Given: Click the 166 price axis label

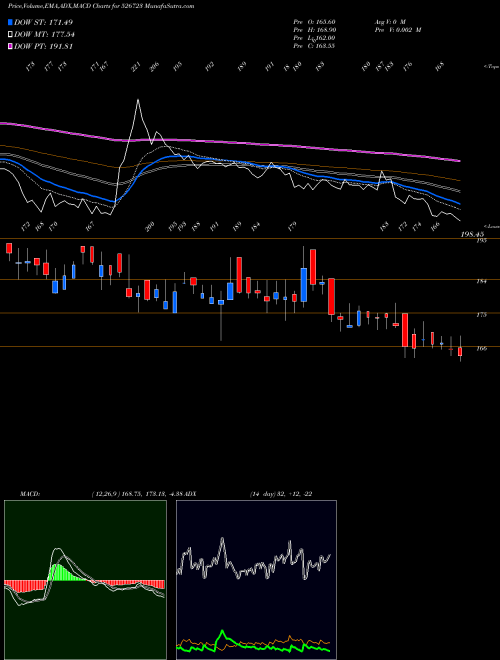Looking at the screenshot, I should (x=481, y=348).
